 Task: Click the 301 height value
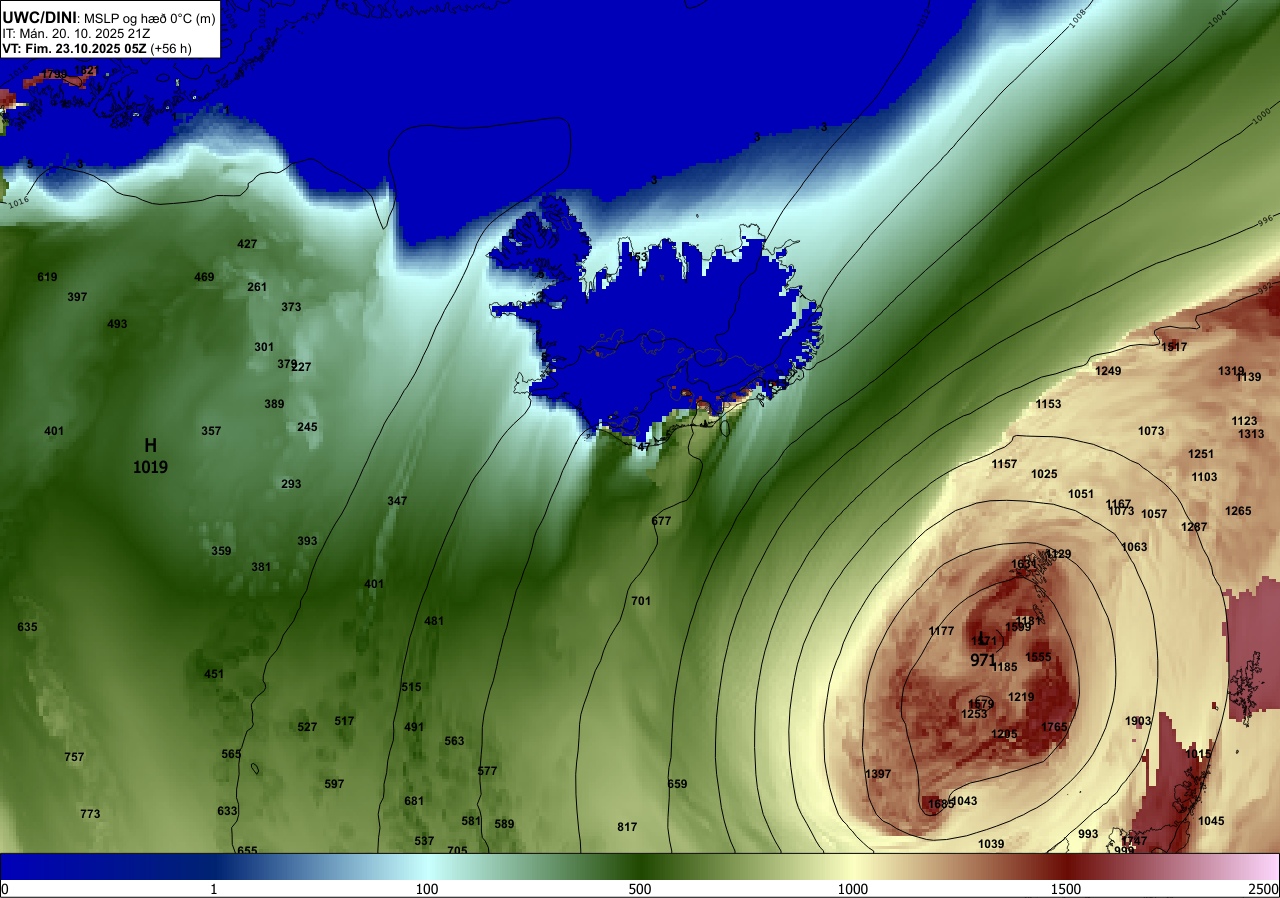click(264, 347)
